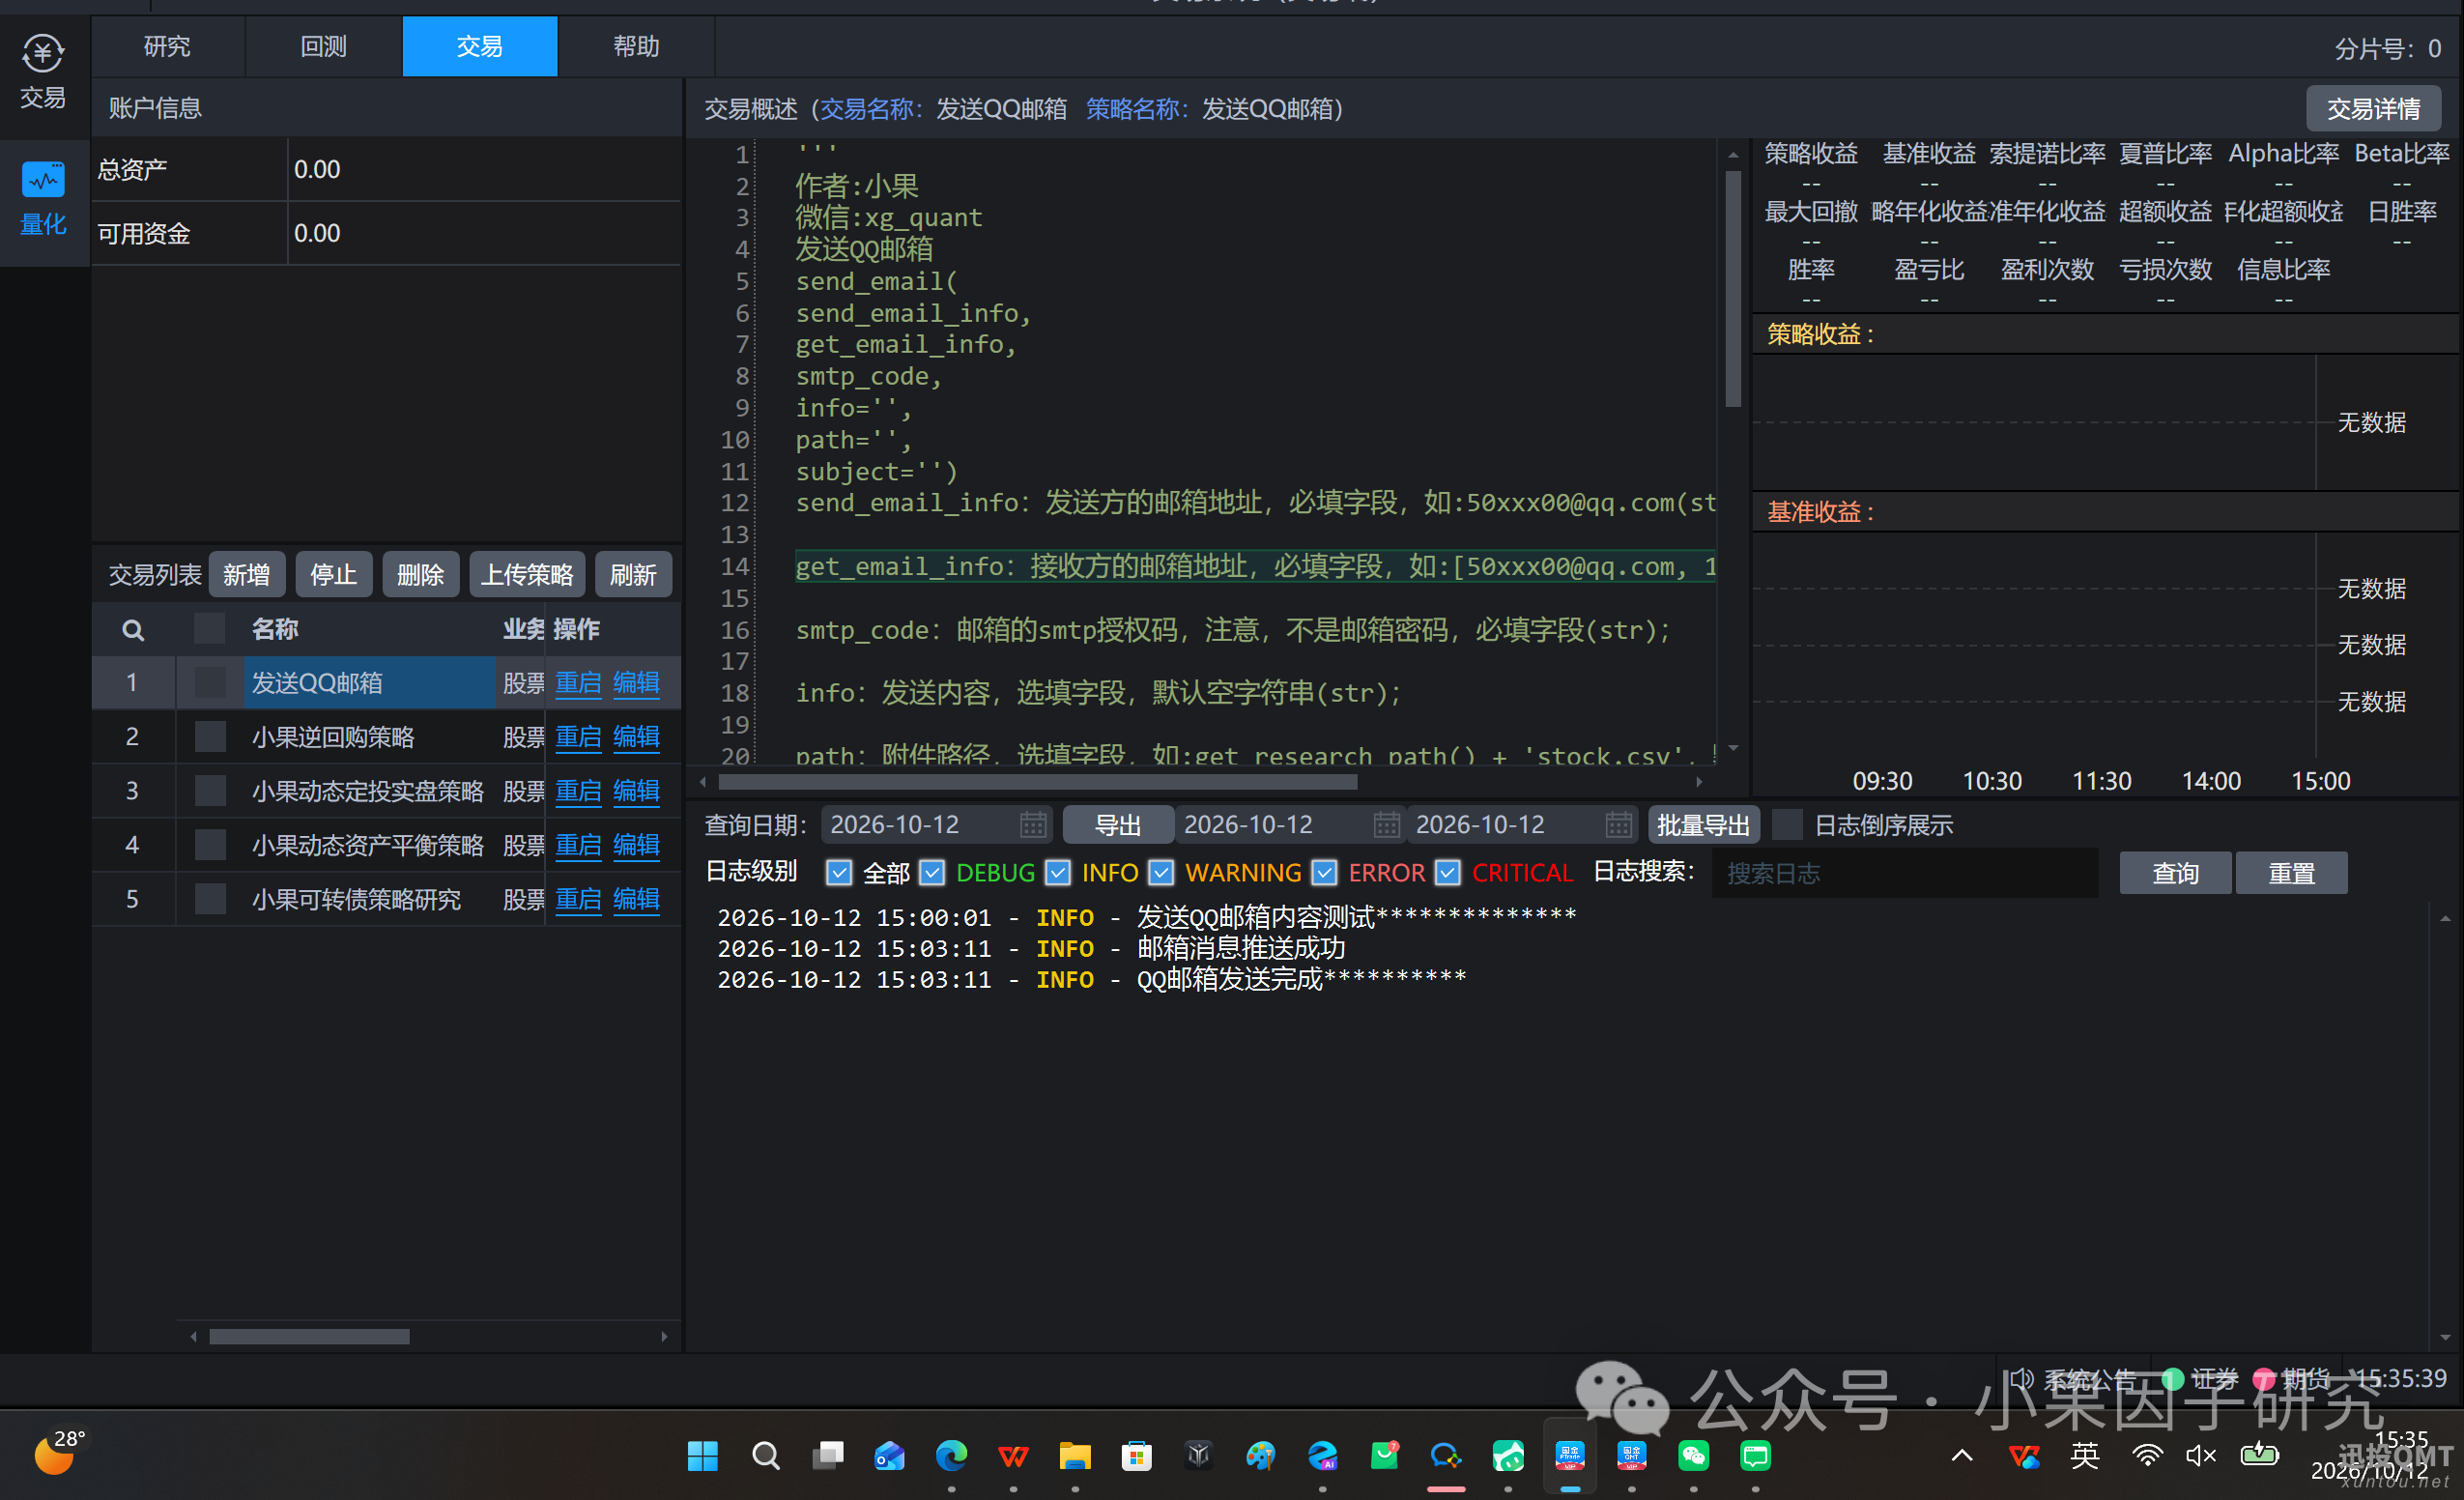Click the trade list horizontal scrollbar
This screenshot has height=1500, width=2464.
[309, 1337]
